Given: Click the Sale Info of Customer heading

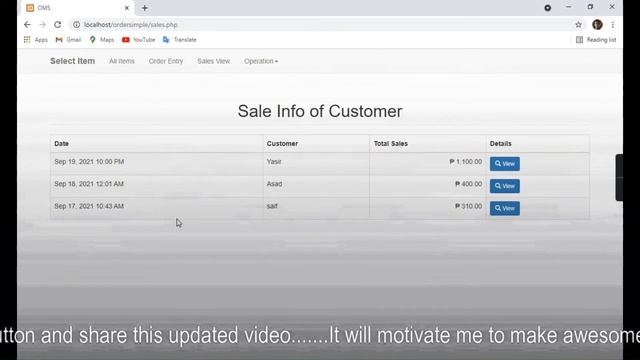Looking at the screenshot, I should [320, 111].
